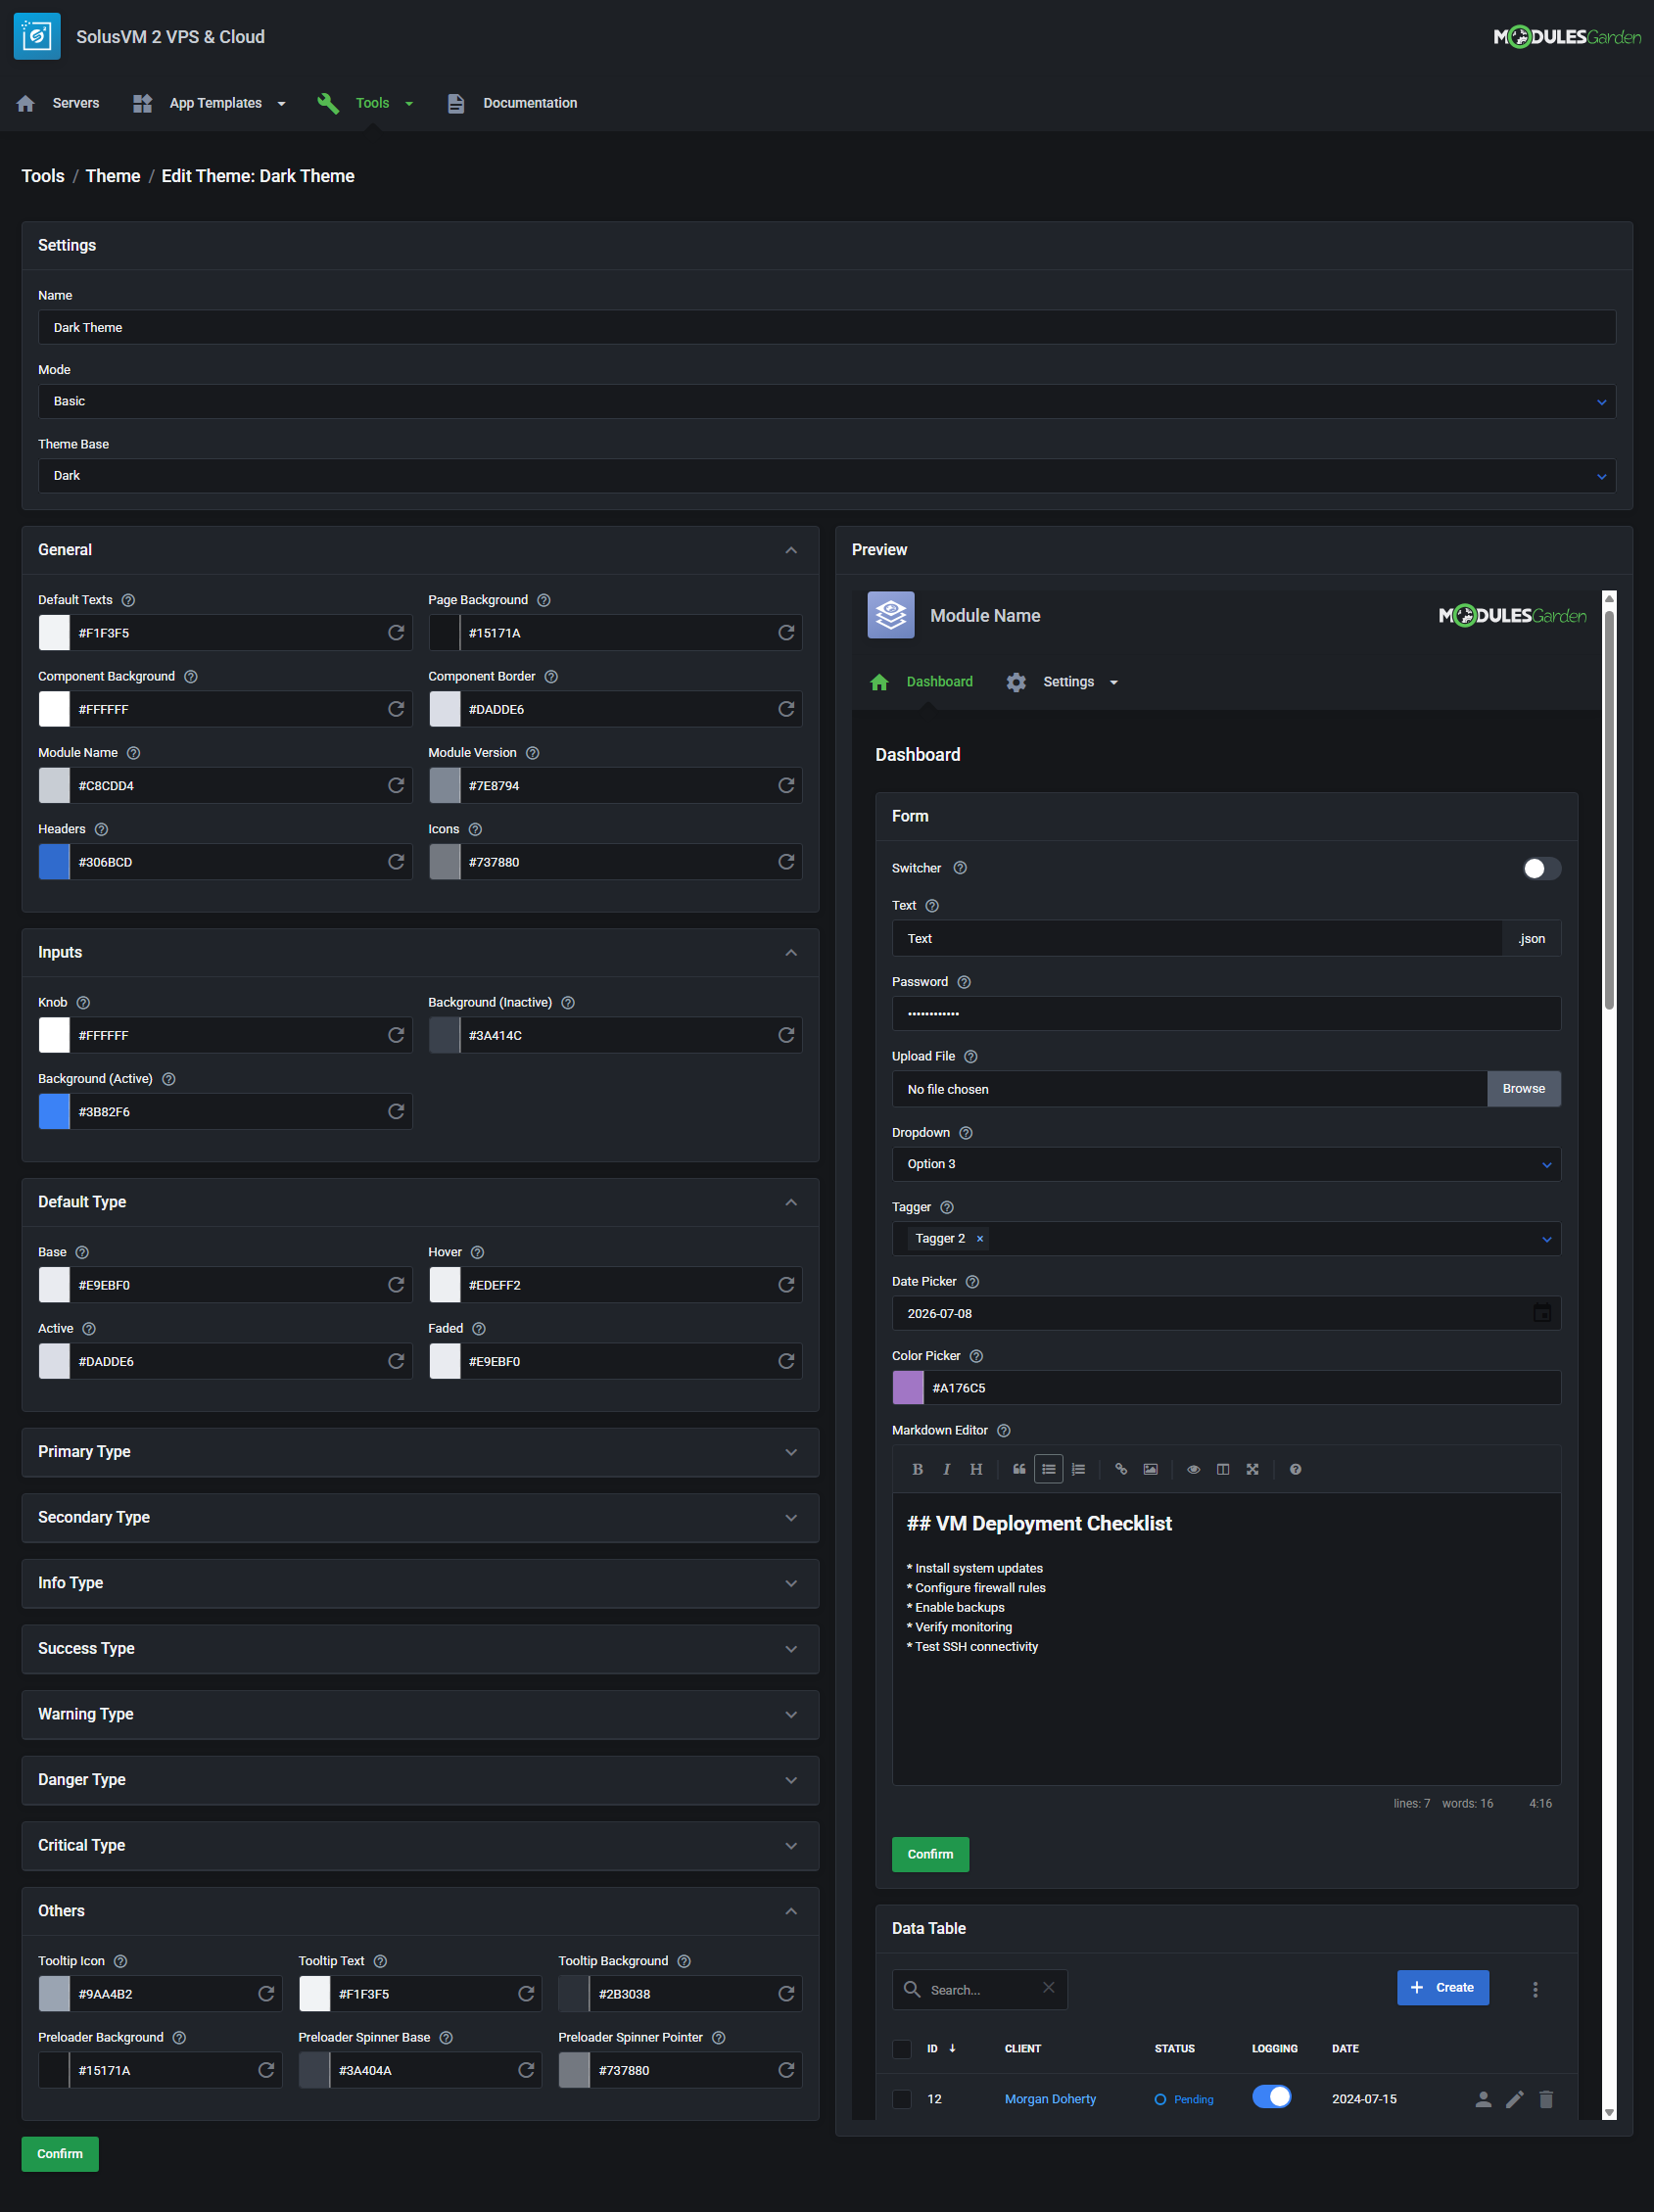Click the Bold button in Markdown editor
This screenshot has width=1654, height=2212.
(x=917, y=1469)
